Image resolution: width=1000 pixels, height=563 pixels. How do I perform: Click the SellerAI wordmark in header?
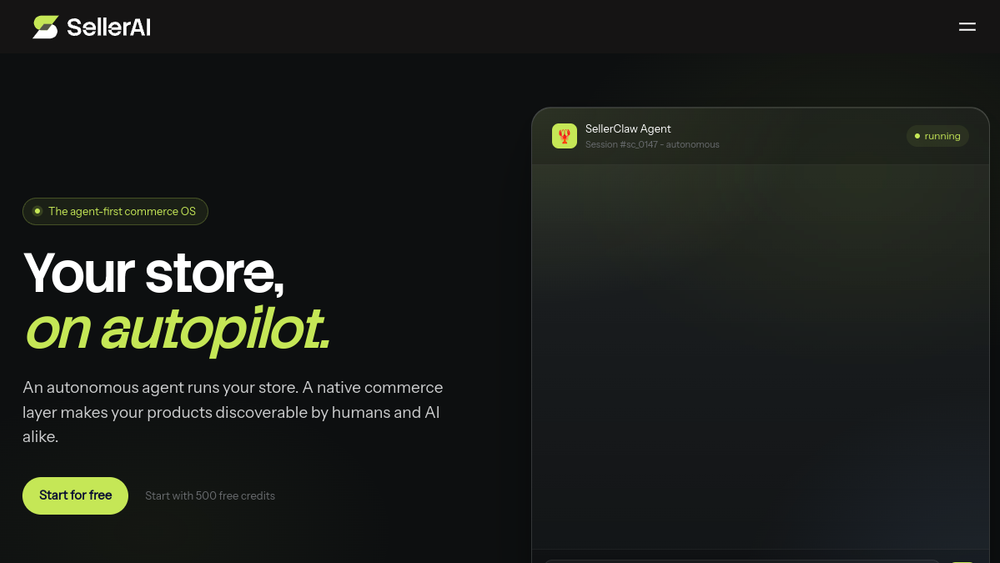[x=108, y=27]
